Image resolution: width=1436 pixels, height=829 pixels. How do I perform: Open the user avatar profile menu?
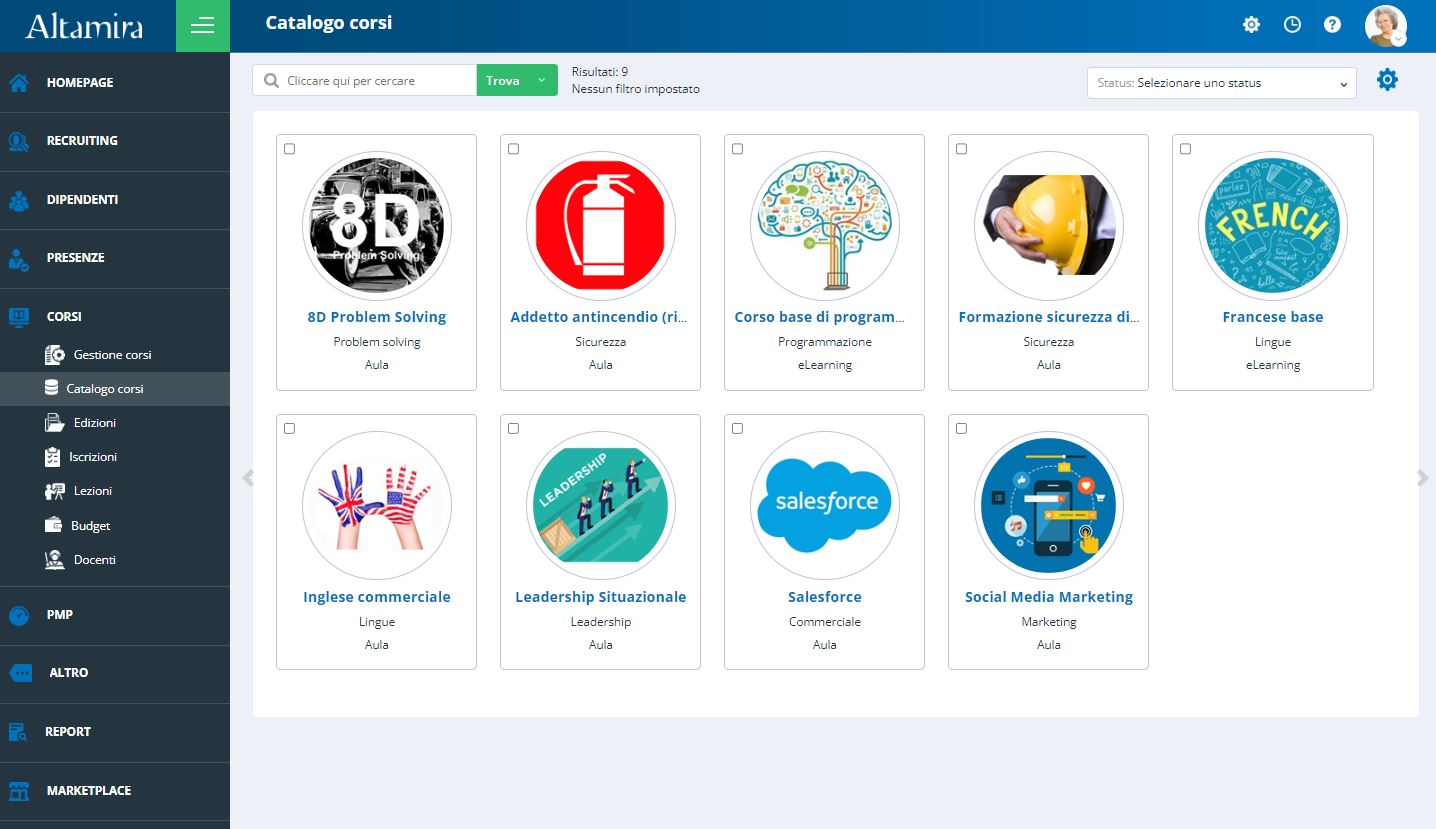click(1386, 26)
